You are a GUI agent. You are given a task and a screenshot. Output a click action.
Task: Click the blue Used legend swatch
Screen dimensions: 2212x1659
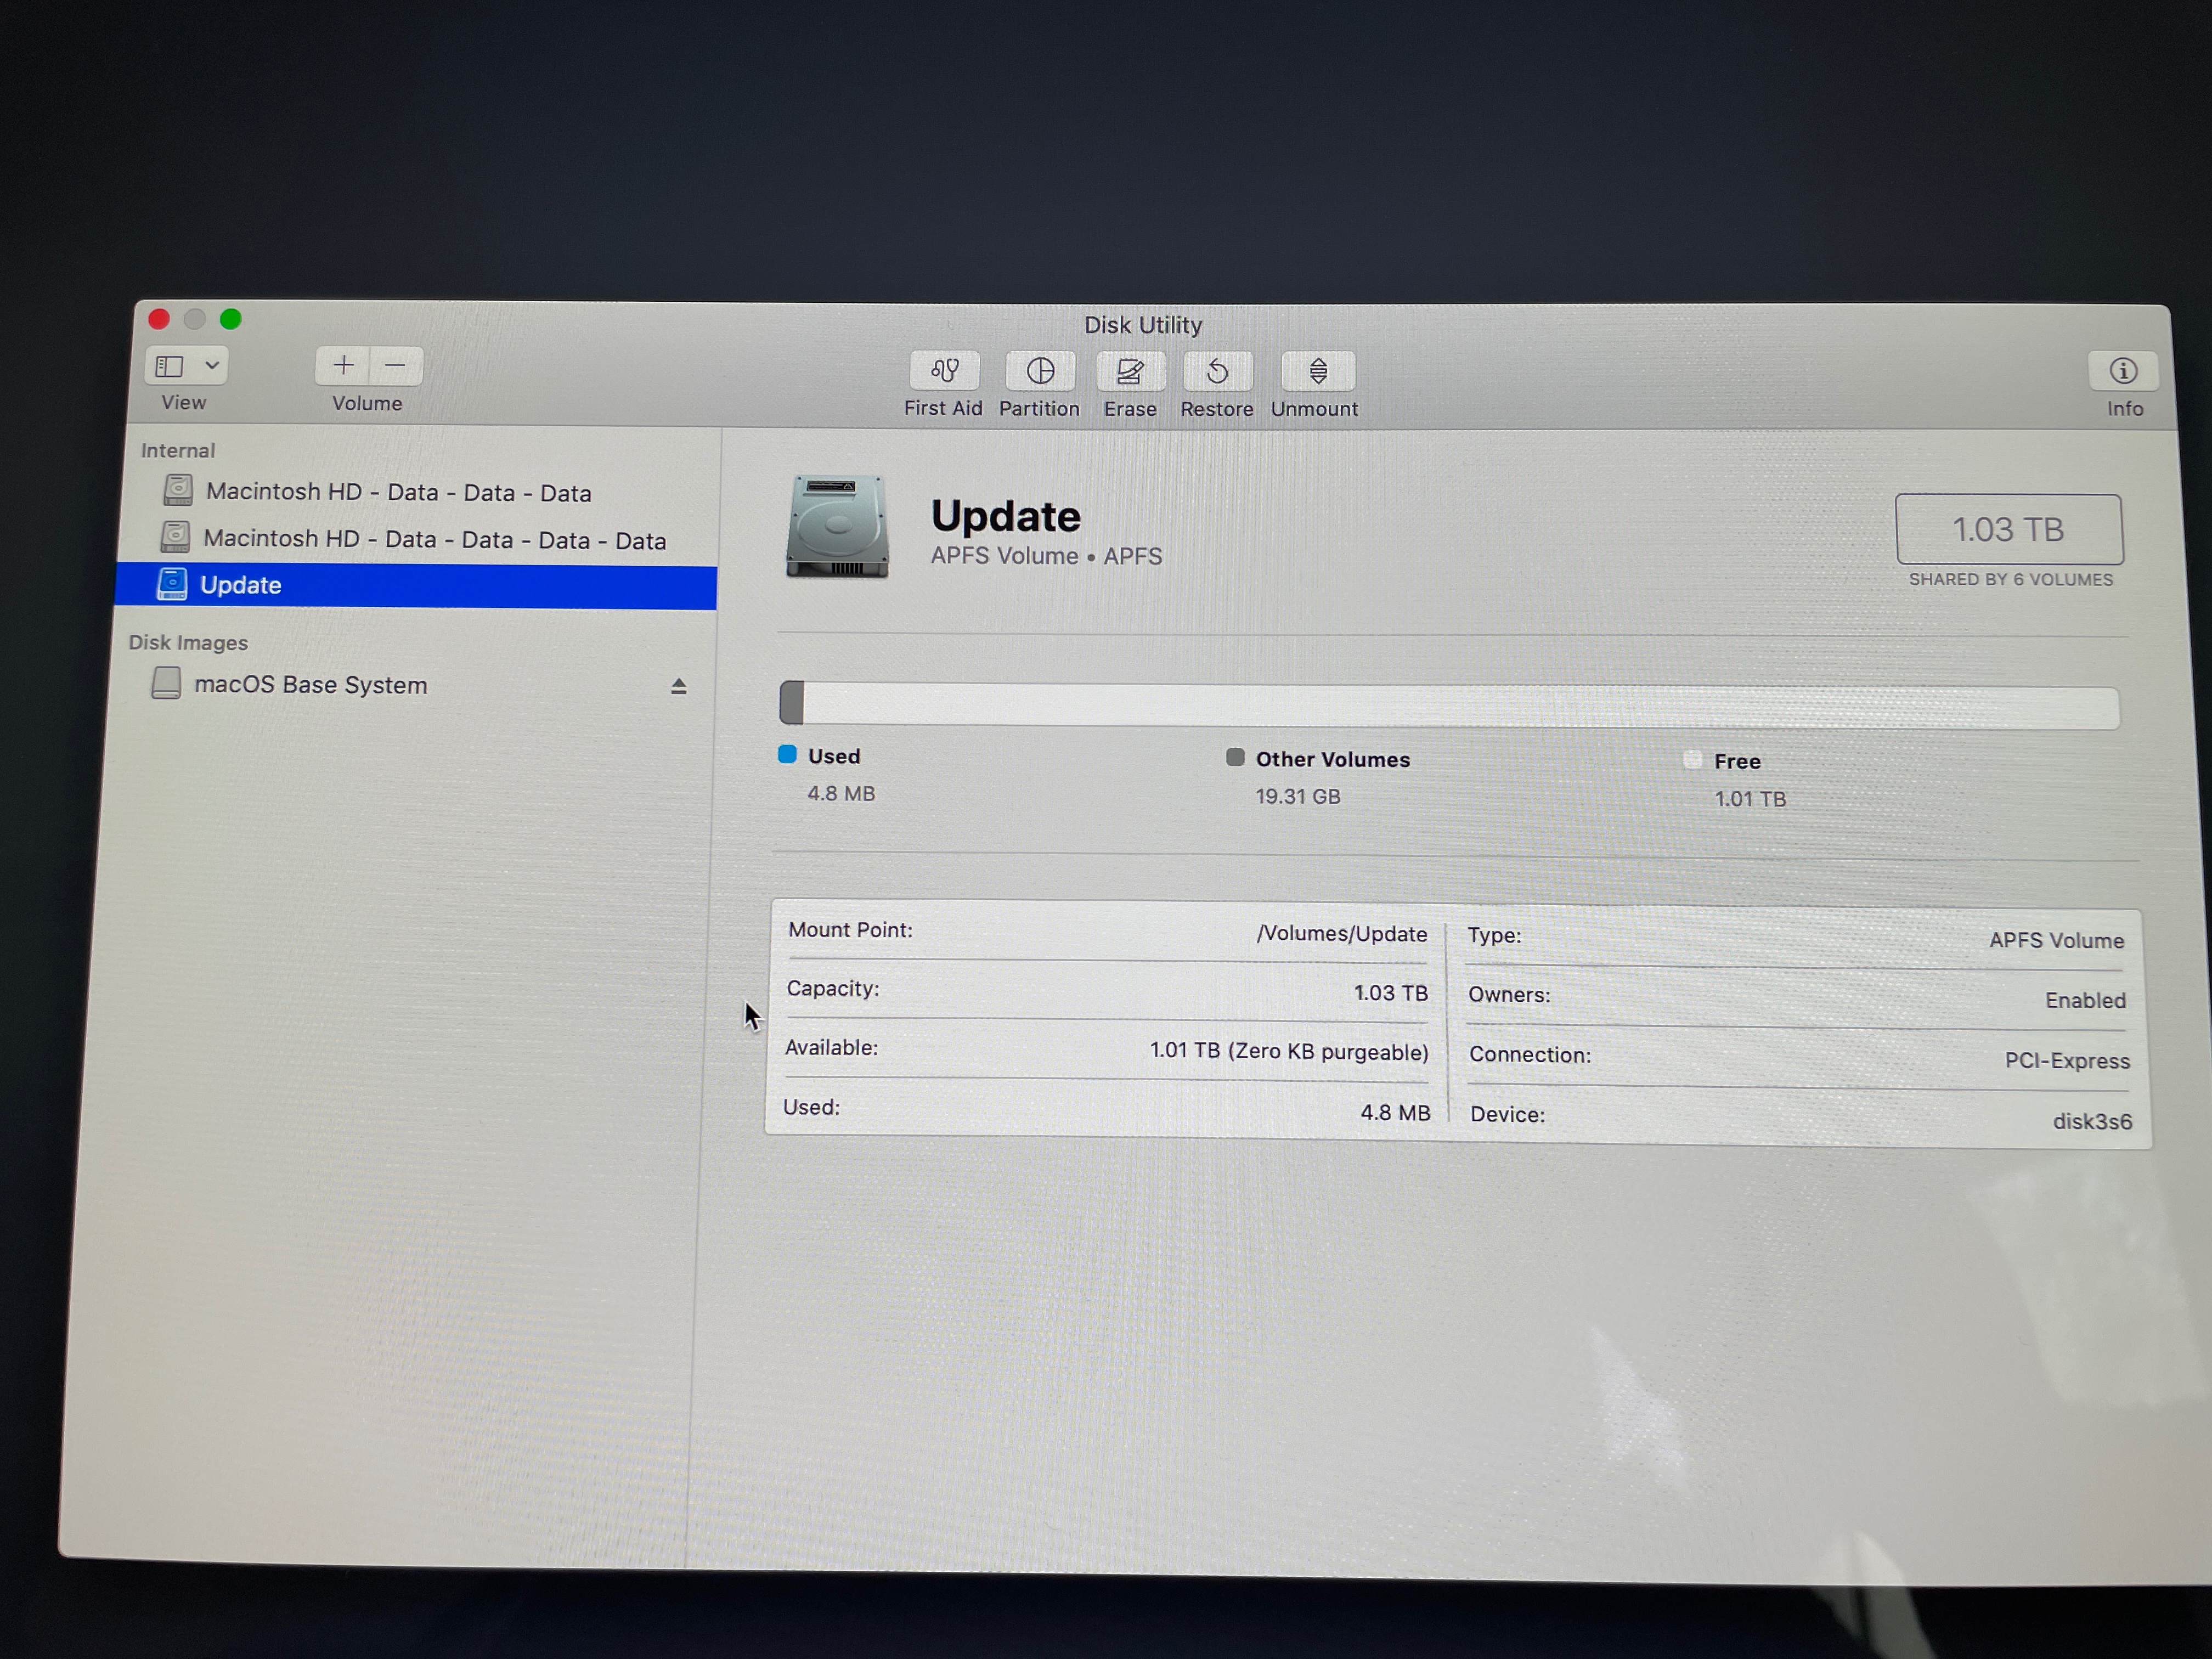(x=787, y=754)
